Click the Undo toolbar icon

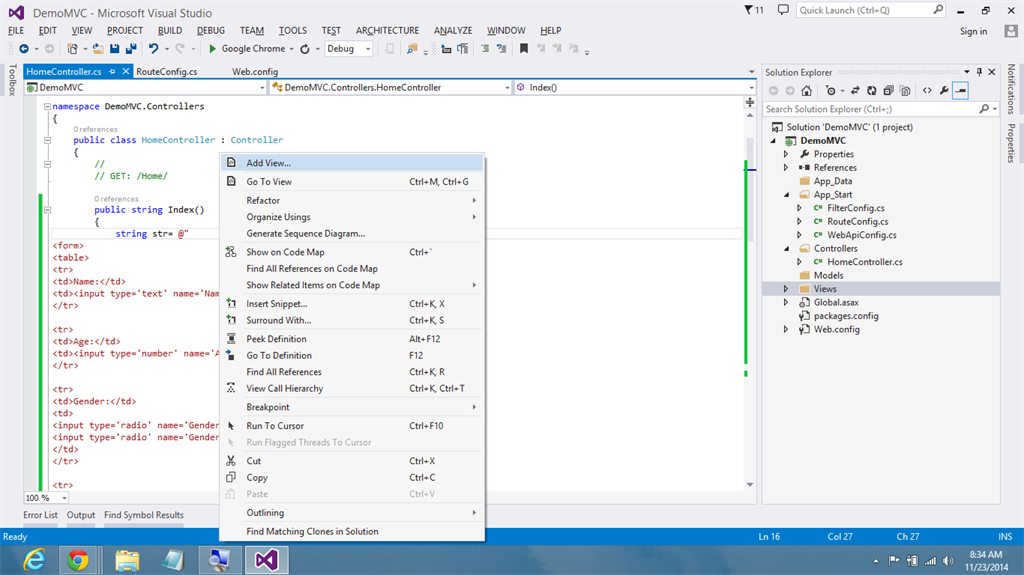[x=153, y=48]
